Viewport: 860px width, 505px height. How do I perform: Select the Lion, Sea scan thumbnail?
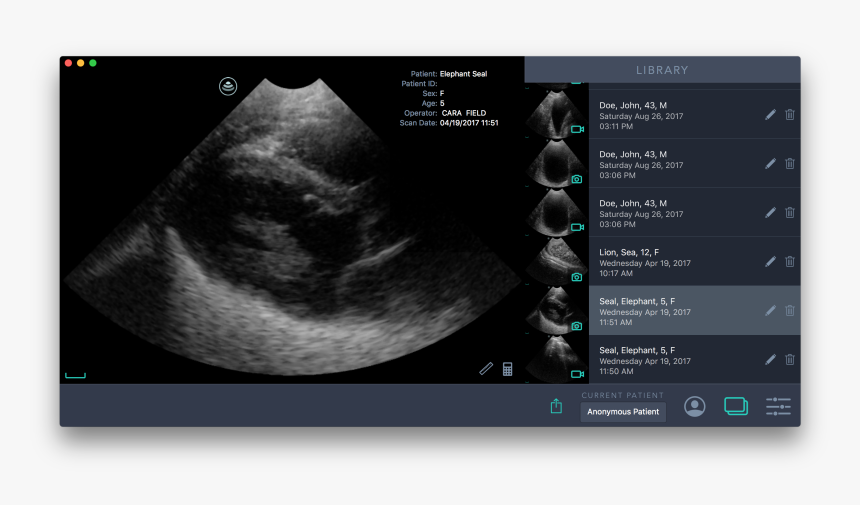pyautogui.click(x=556, y=261)
